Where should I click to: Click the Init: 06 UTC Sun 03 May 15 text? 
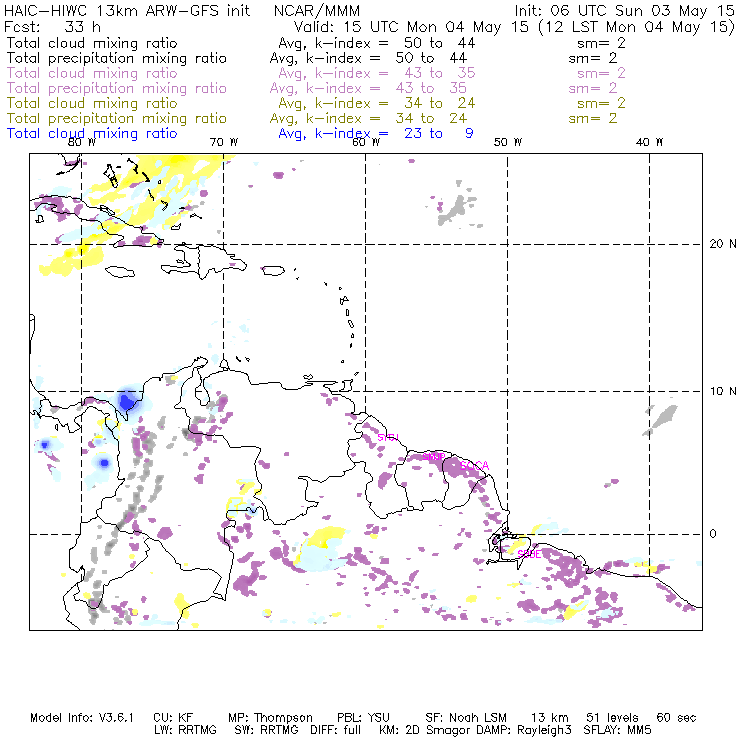pos(624,11)
